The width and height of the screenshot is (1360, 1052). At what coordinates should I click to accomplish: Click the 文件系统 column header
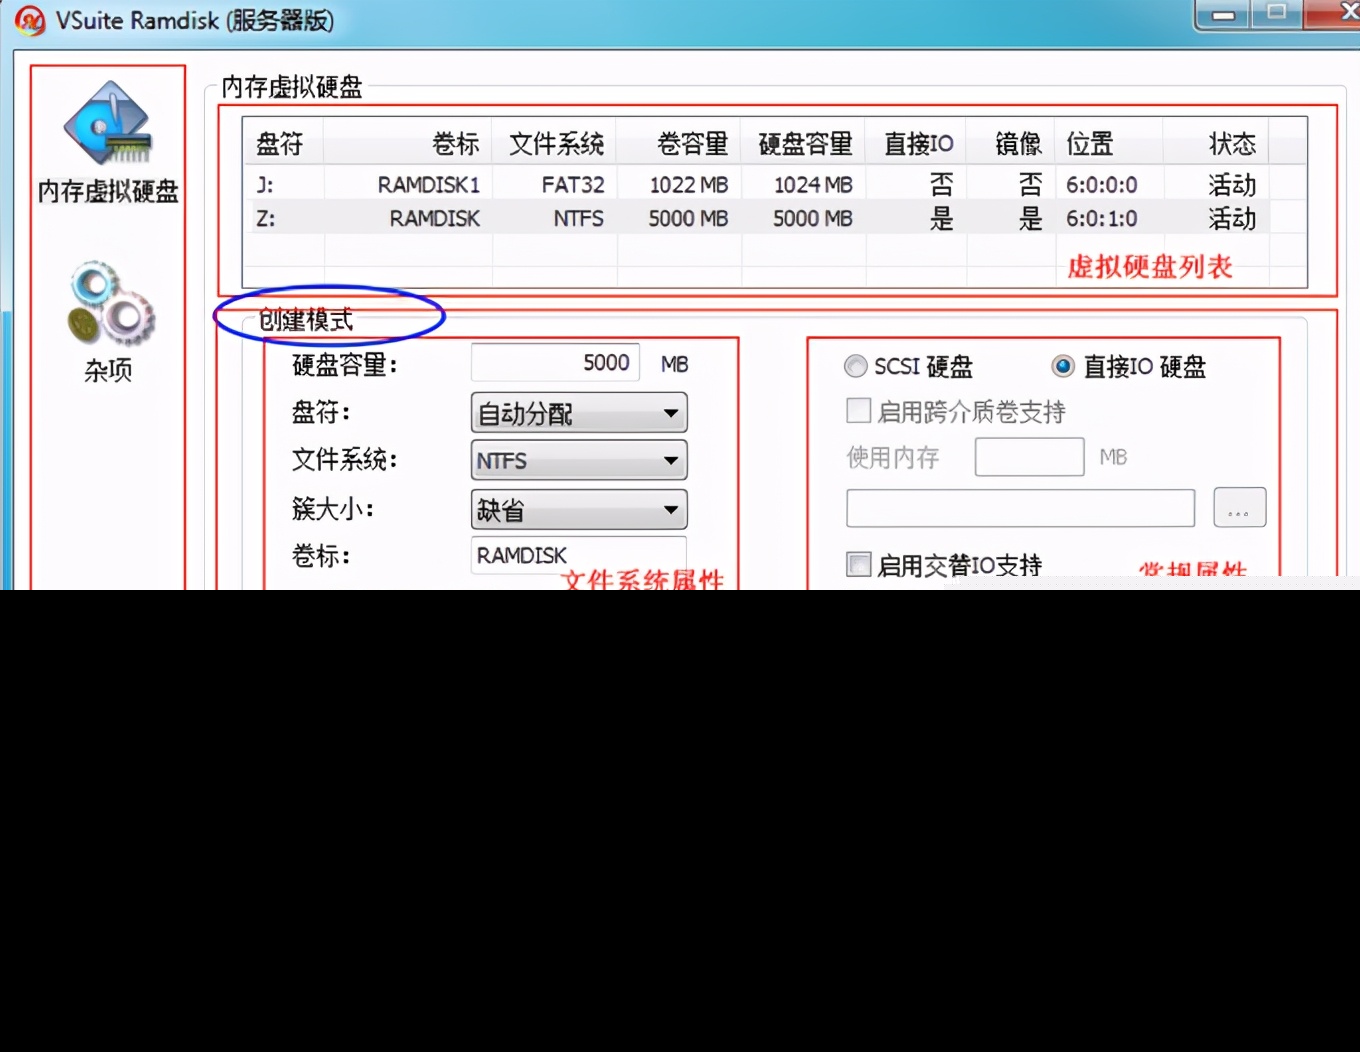pos(554,144)
